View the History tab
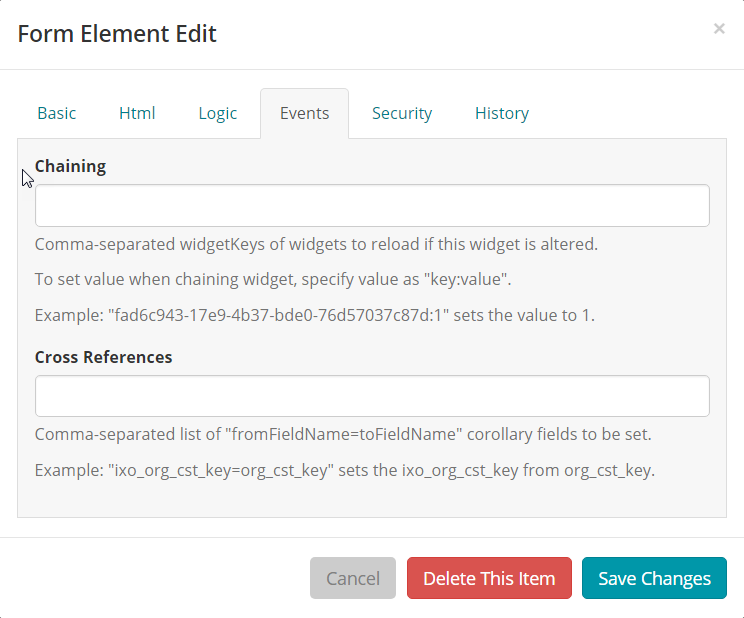This screenshot has width=744, height=618. (502, 113)
